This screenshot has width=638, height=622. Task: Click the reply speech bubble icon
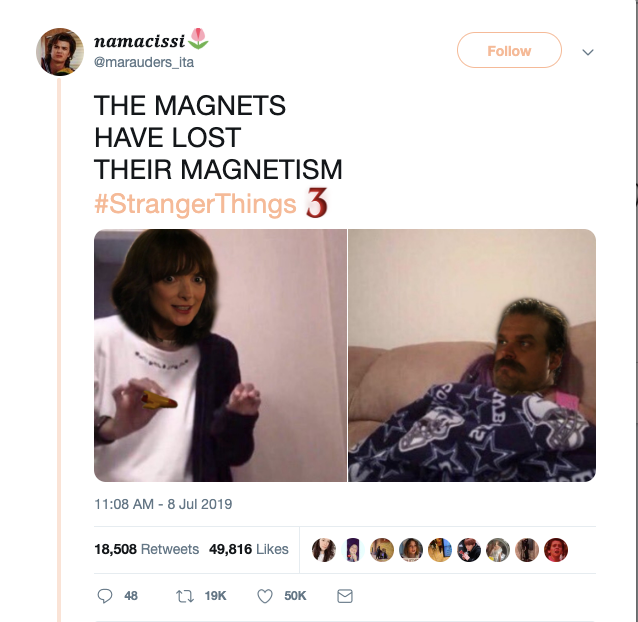[x=105, y=596]
